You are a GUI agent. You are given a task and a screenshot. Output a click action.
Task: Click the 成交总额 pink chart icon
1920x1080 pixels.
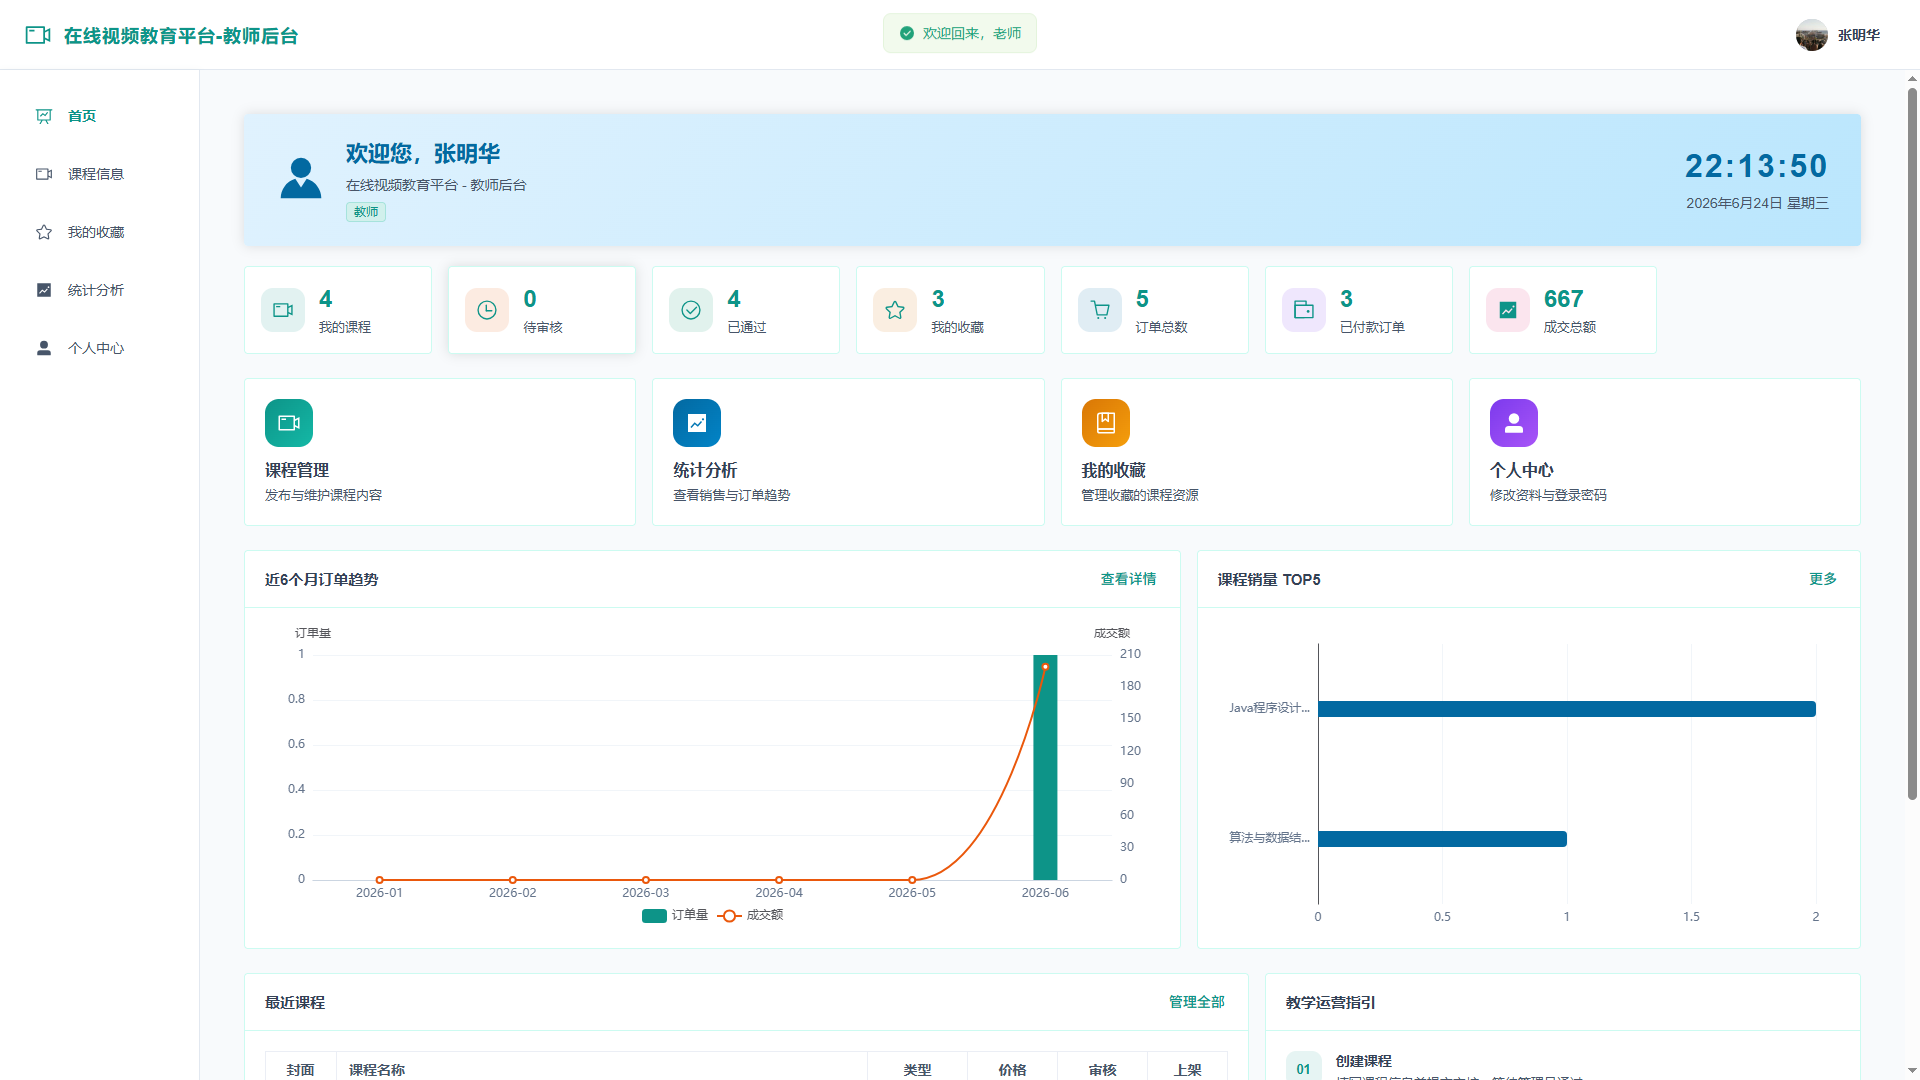coord(1507,310)
